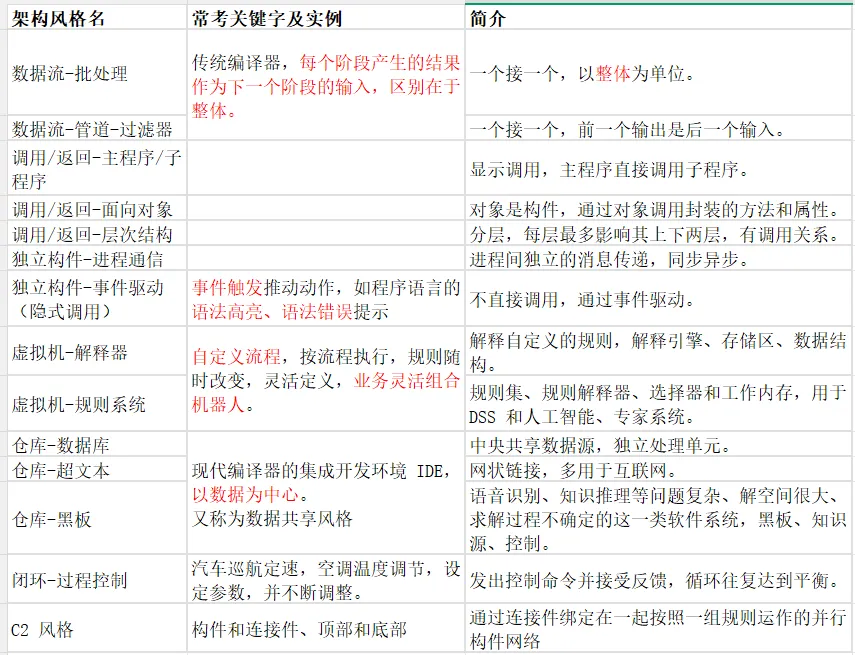Click cell '虚拟机-规则系统'

[97, 404]
